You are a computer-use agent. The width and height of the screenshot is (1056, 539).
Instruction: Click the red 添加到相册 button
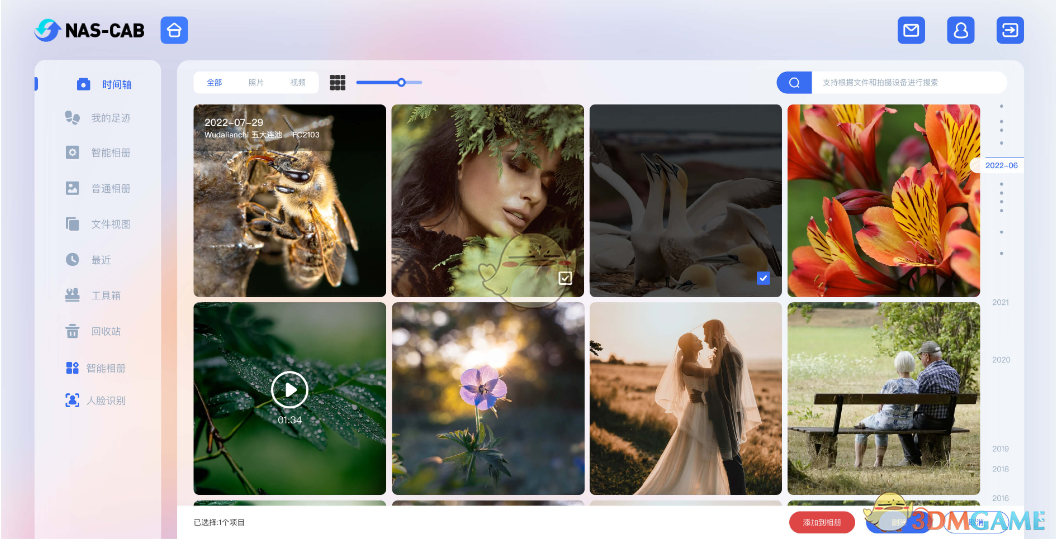[x=822, y=522]
